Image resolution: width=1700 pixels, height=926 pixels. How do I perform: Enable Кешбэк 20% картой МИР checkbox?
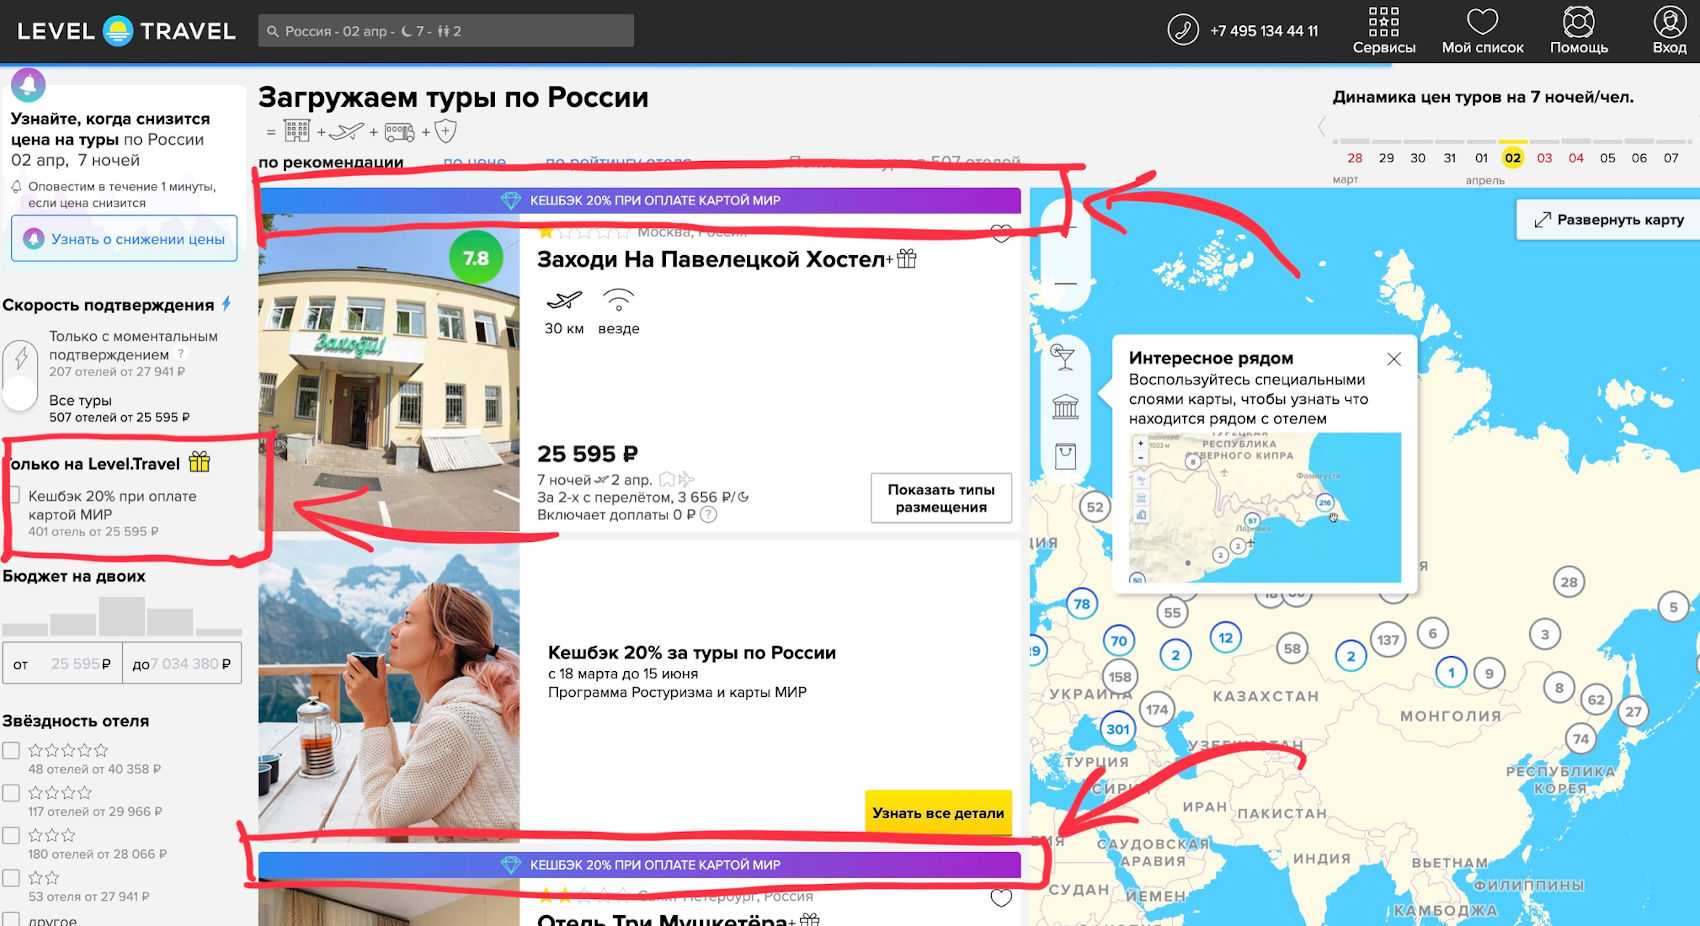(x=14, y=496)
